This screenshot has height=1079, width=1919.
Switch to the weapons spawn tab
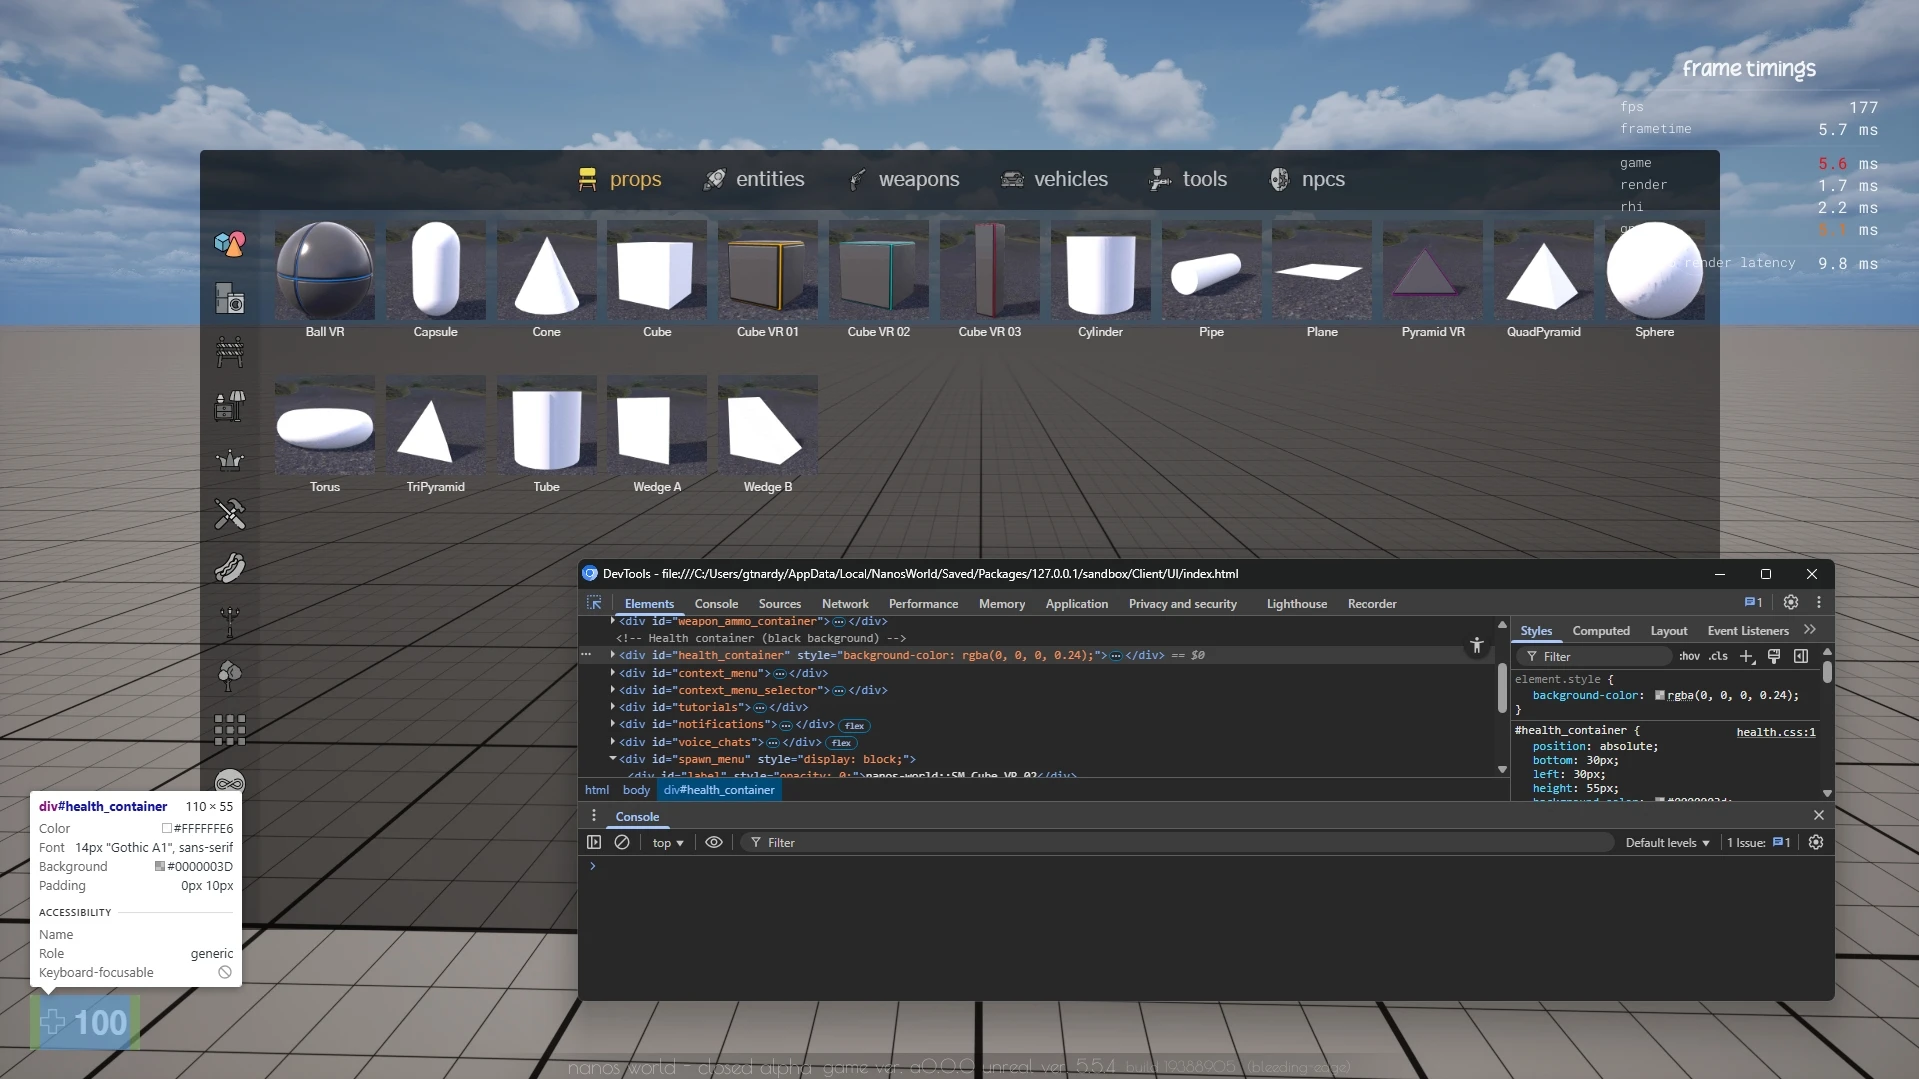point(904,179)
